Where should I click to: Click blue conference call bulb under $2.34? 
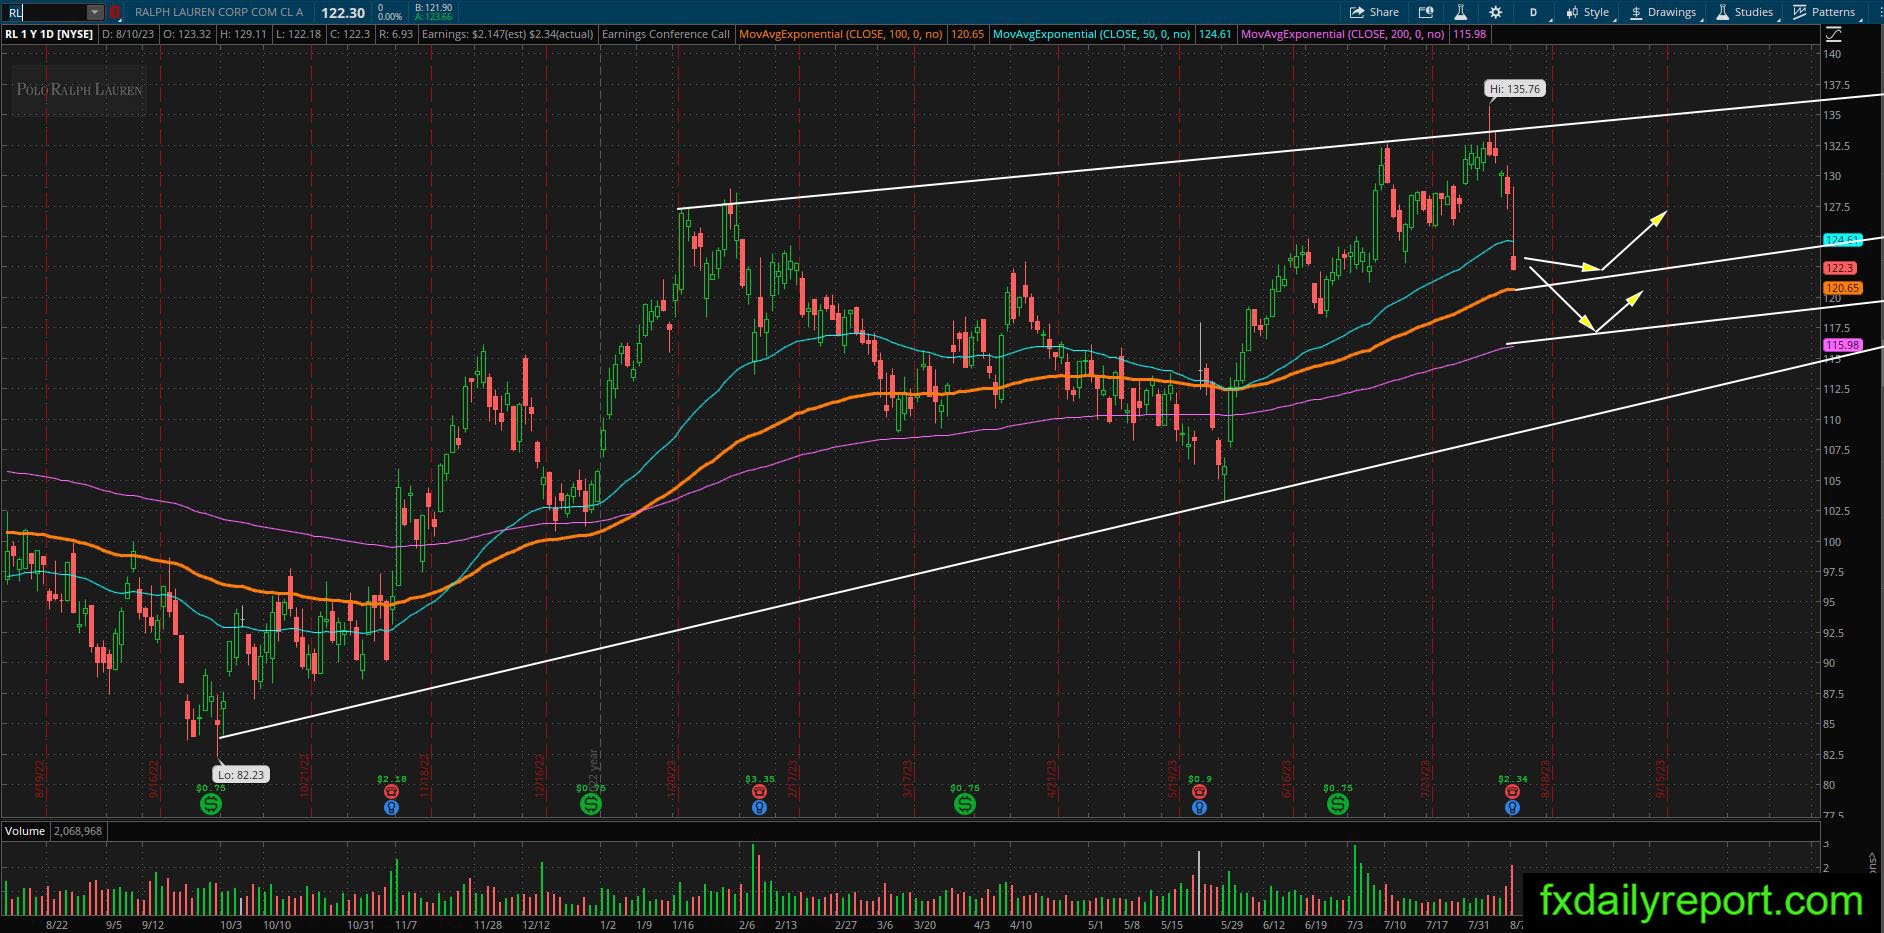coord(1512,807)
